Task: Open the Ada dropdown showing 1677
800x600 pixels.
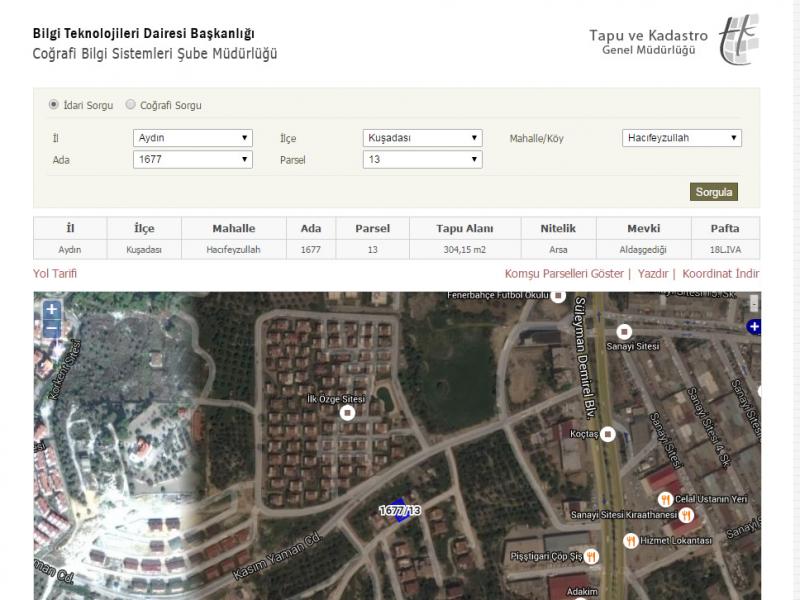Action: [x=192, y=159]
